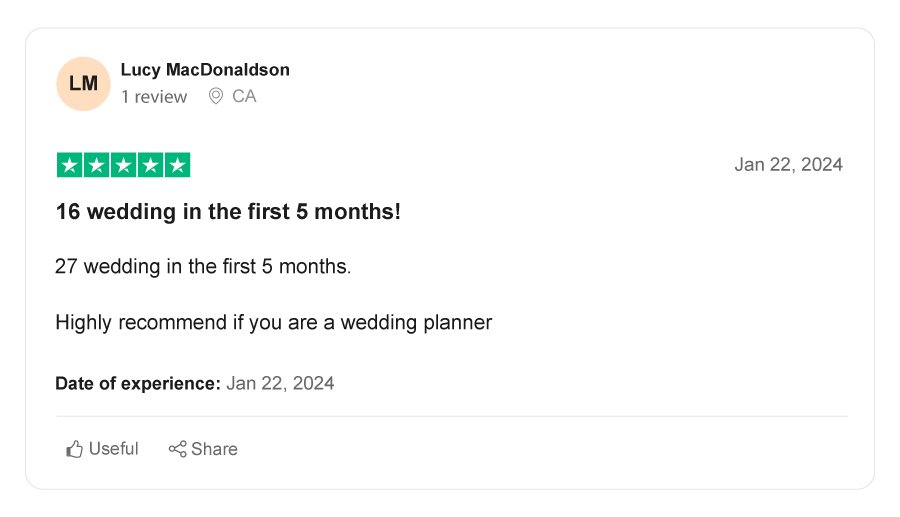Mark the review as Useful
The width and height of the screenshot is (900, 517).
[113, 449]
